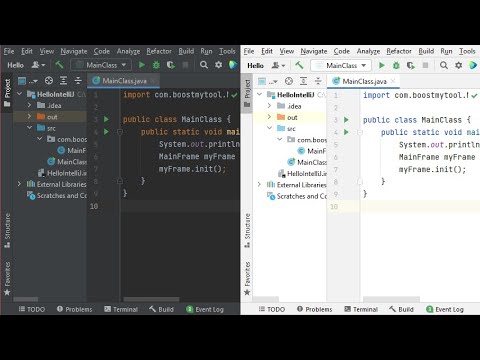Open Refactor menu in dark window
The width and height of the screenshot is (480, 360).
(x=159, y=51)
